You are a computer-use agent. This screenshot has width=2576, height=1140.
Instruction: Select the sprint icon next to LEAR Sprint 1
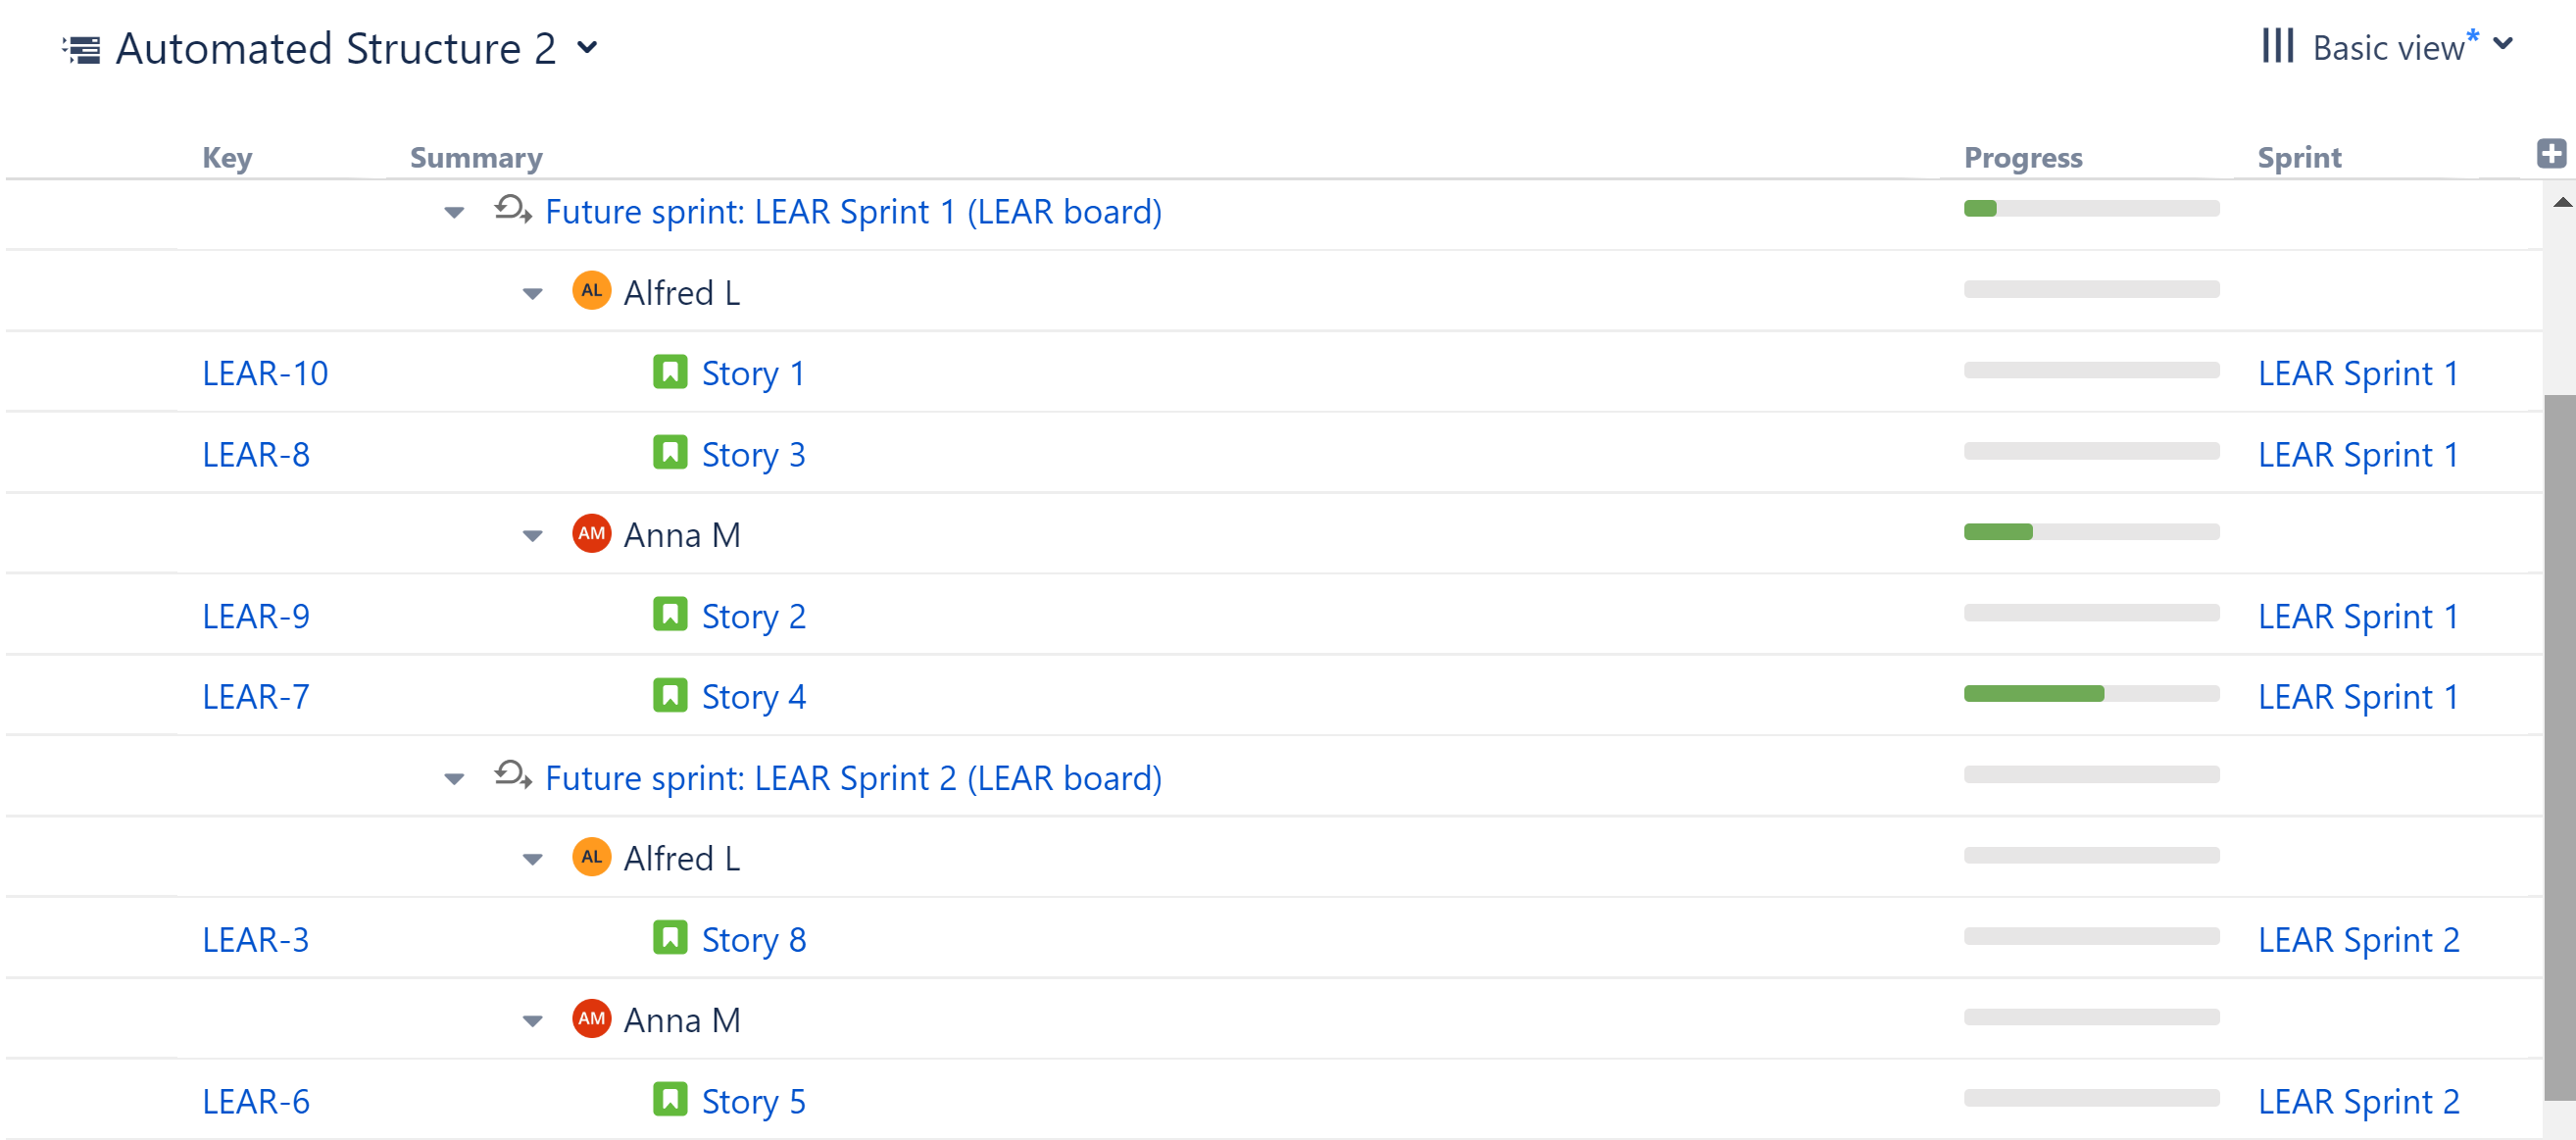[x=514, y=211]
